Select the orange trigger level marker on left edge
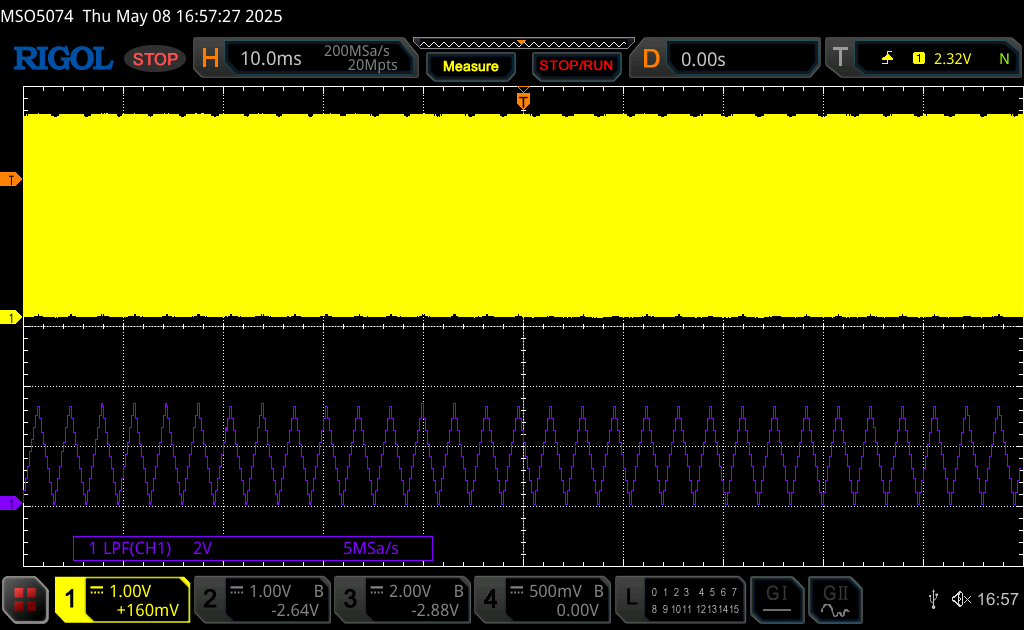 click(13, 179)
